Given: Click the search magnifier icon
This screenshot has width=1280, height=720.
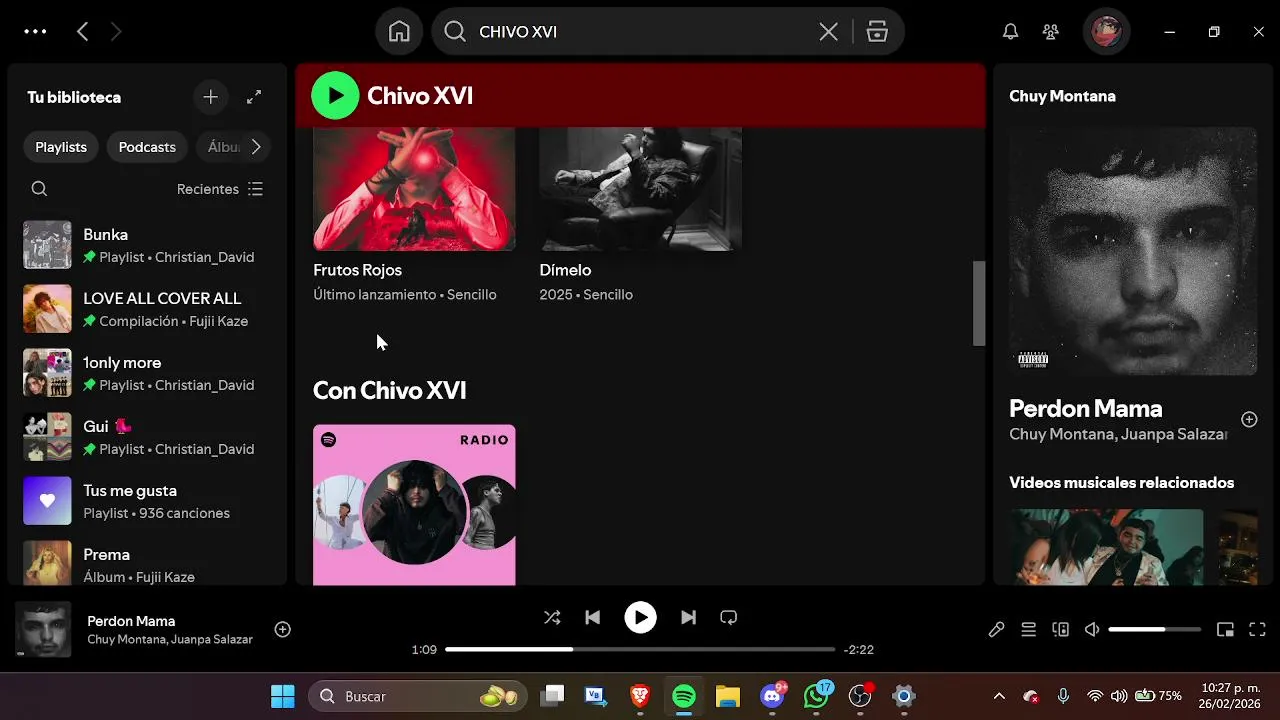Looking at the screenshot, I should pos(455,32).
